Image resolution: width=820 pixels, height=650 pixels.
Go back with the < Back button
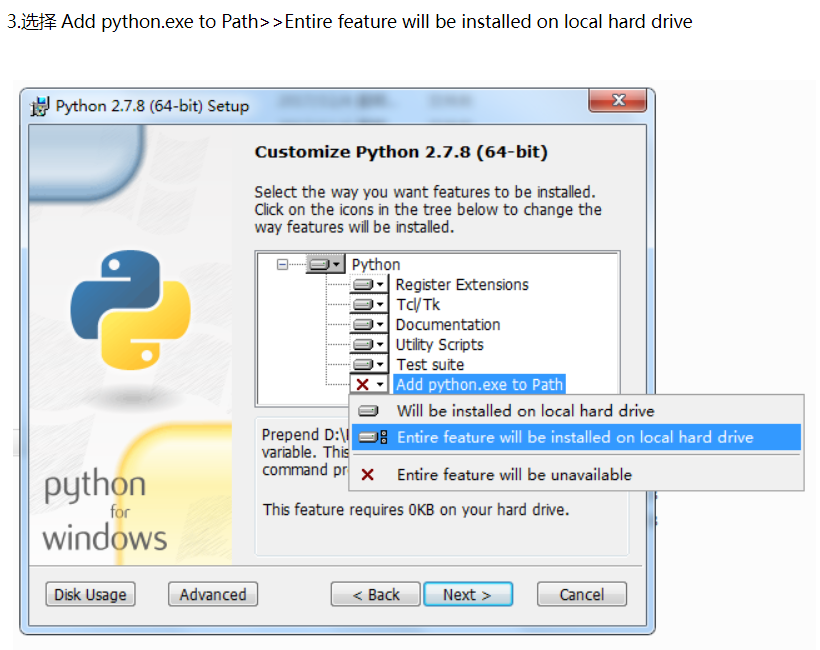tap(375, 595)
